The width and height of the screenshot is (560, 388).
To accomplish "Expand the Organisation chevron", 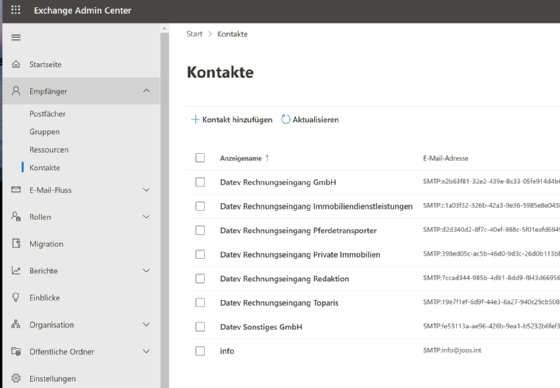I will (x=146, y=324).
